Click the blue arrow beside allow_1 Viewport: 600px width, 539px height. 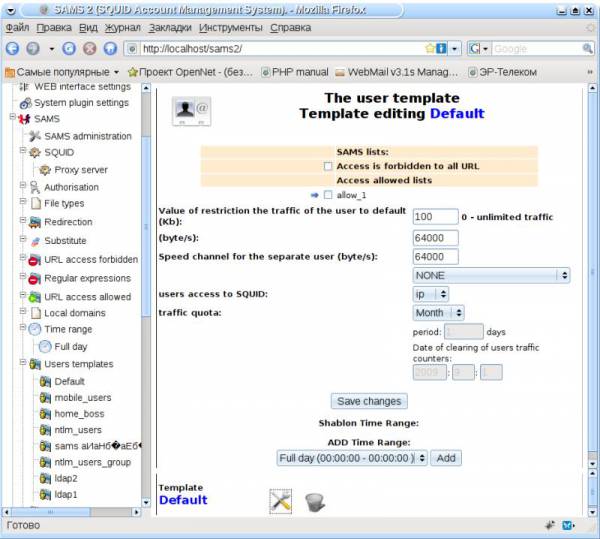315,195
